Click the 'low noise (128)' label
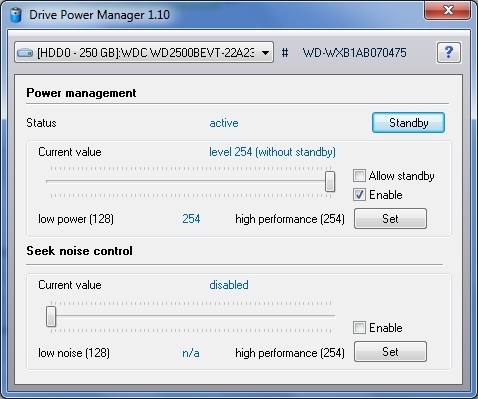The image size is (478, 399). point(74,353)
